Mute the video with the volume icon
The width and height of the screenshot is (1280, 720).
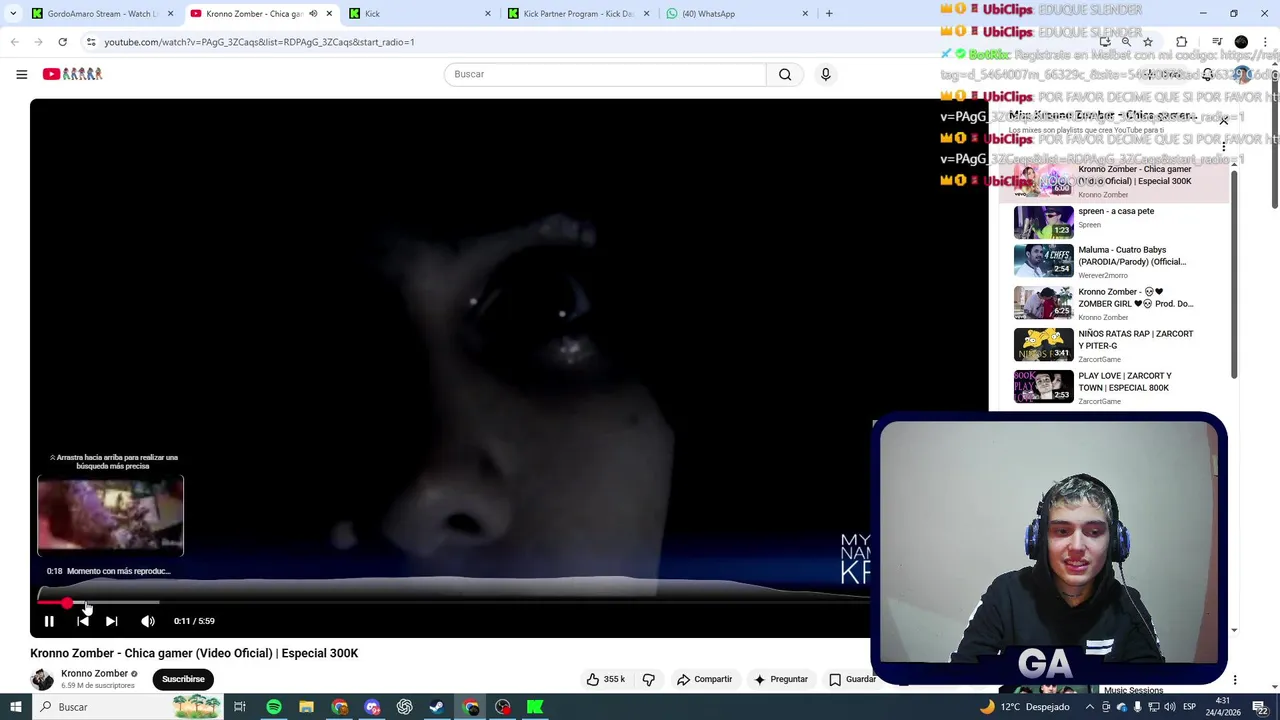coord(148,621)
